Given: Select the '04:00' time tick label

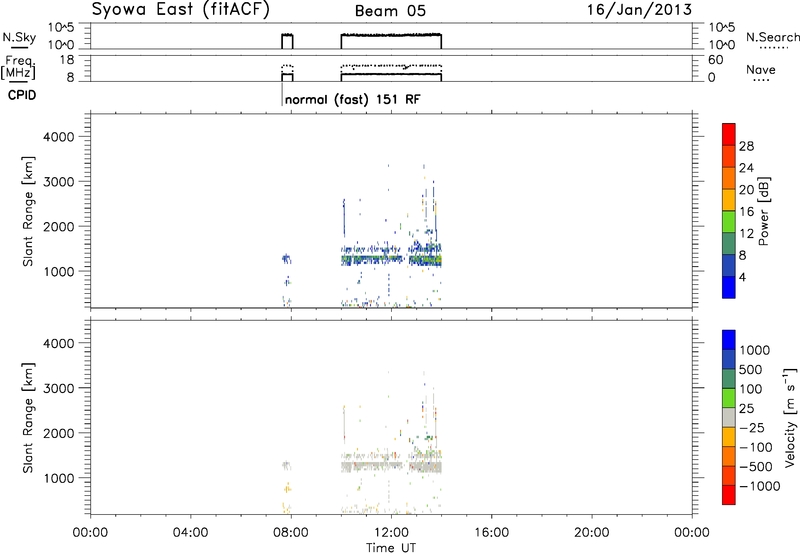Looking at the screenshot, I should pos(190,533).
